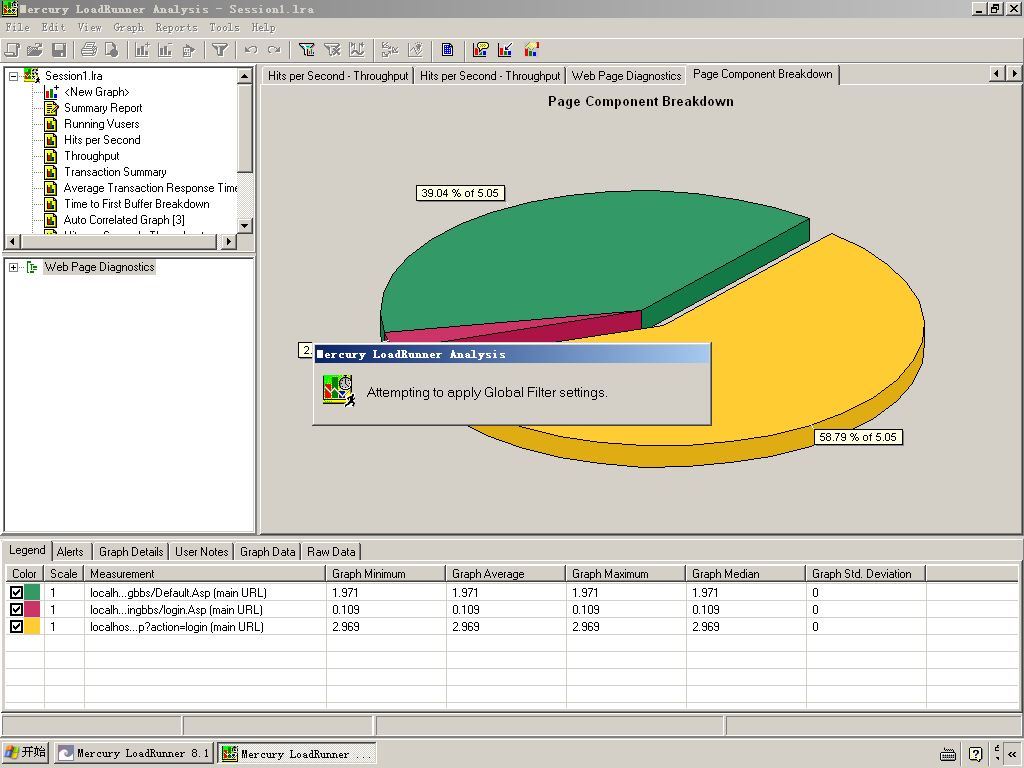The width and height of the screenshot is (1024, 768).
Task: Click the New Session toolbar icon
Action: tap(12, 50)
